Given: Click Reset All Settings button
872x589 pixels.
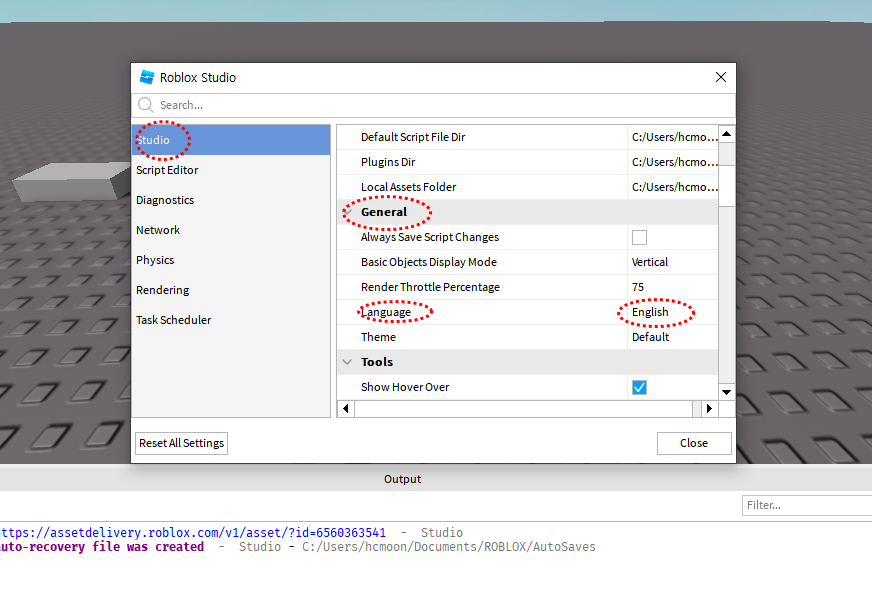Looking at the screenshot, I should pos(181,443).
